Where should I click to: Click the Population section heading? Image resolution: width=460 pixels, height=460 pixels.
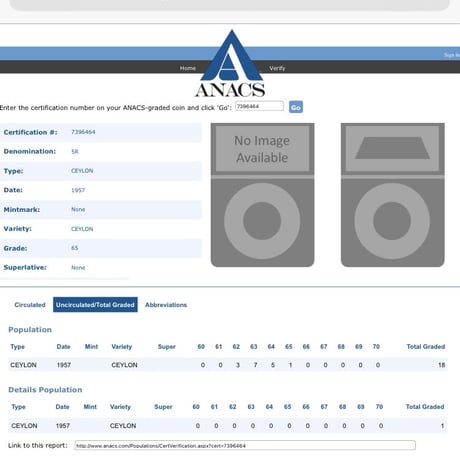tap(30, 330)
